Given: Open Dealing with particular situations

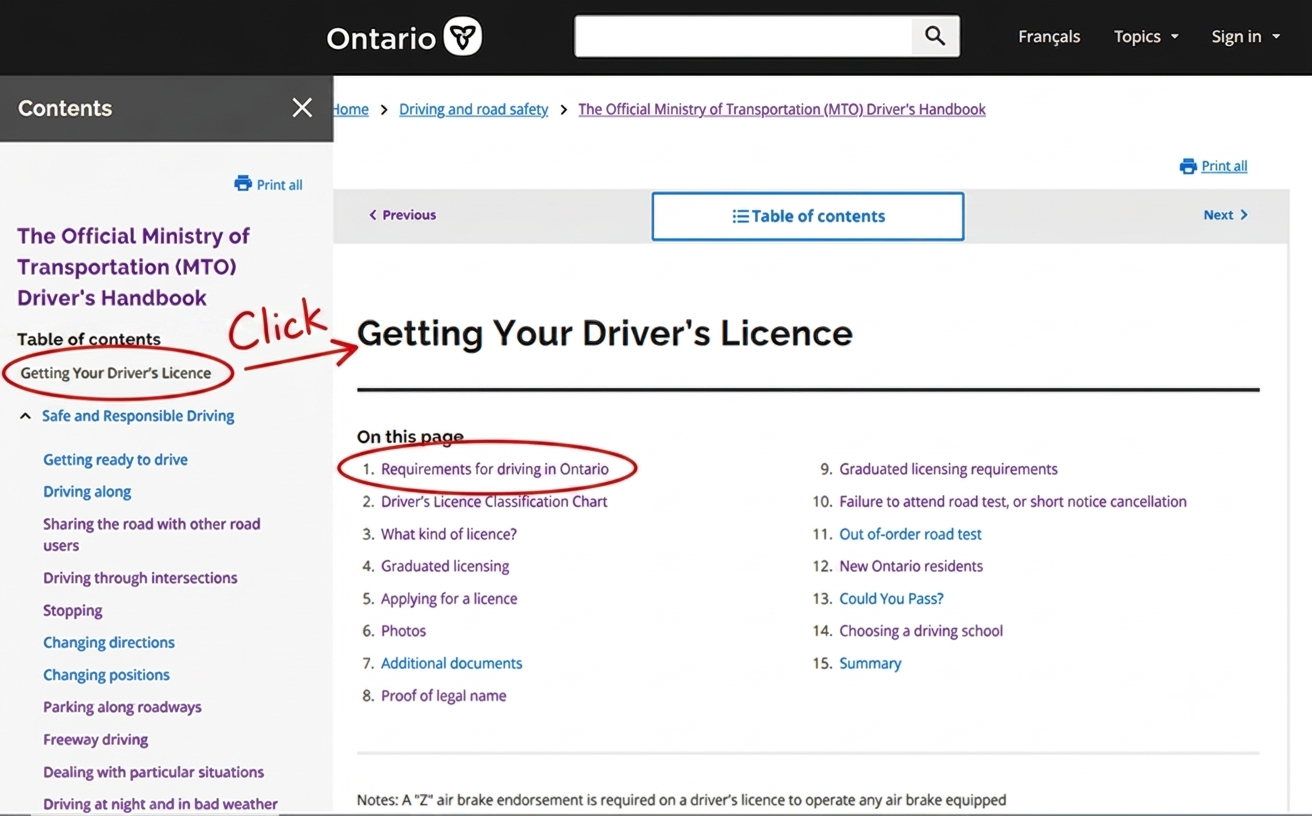Looking at the screenshot, I should [153, 772].
